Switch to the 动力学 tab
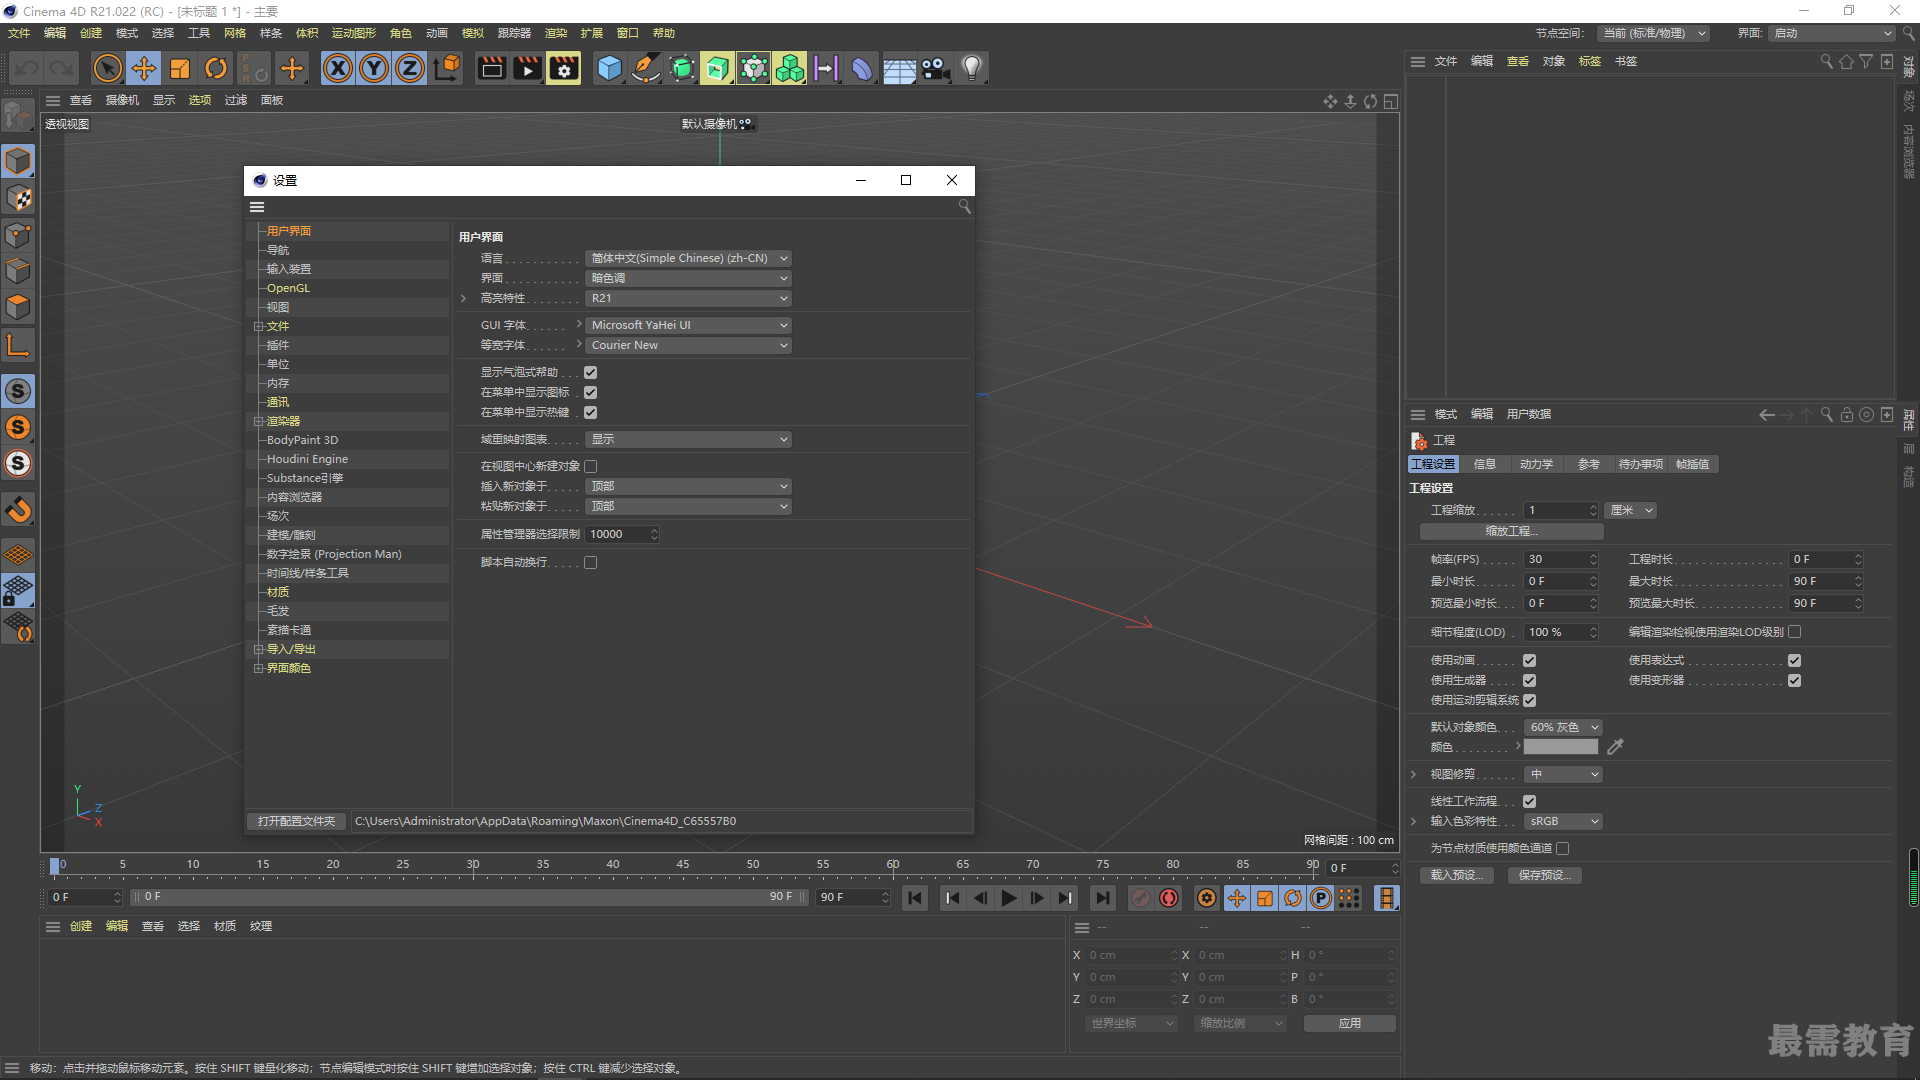Image resolution: width=1920 pixels, height=1080 pixels. 1536,464
